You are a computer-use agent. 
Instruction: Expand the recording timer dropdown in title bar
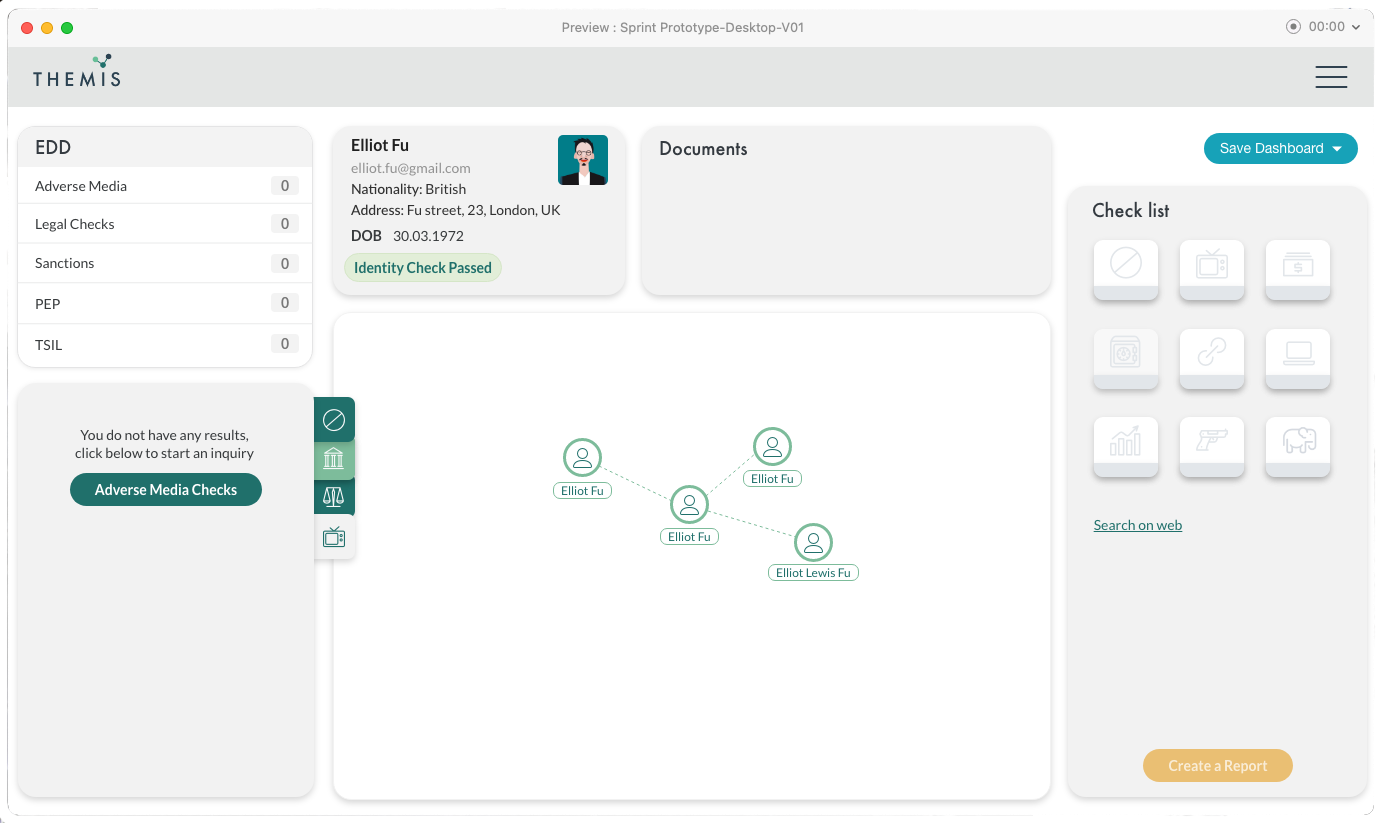[1324, 27]
